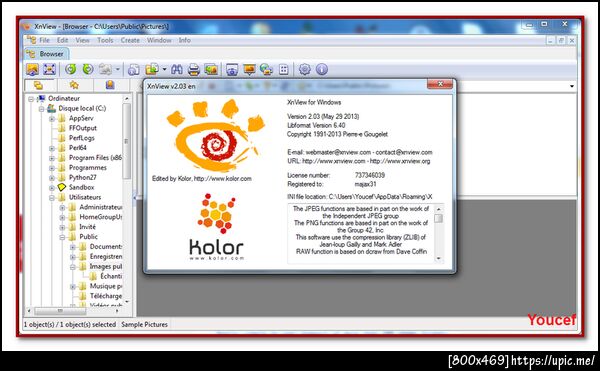Open the Info menu
600x371 pixels.
(x=184, y=40)
